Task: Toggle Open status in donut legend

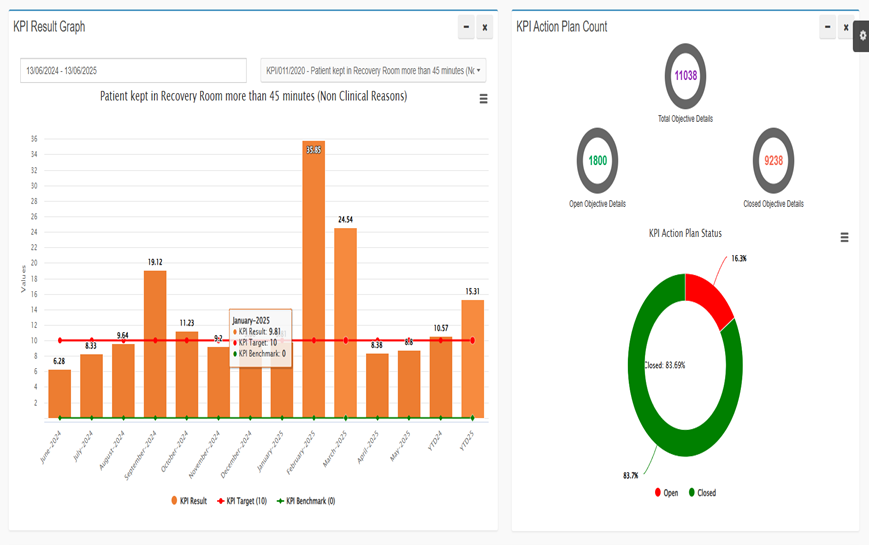Action: point(665,493)
